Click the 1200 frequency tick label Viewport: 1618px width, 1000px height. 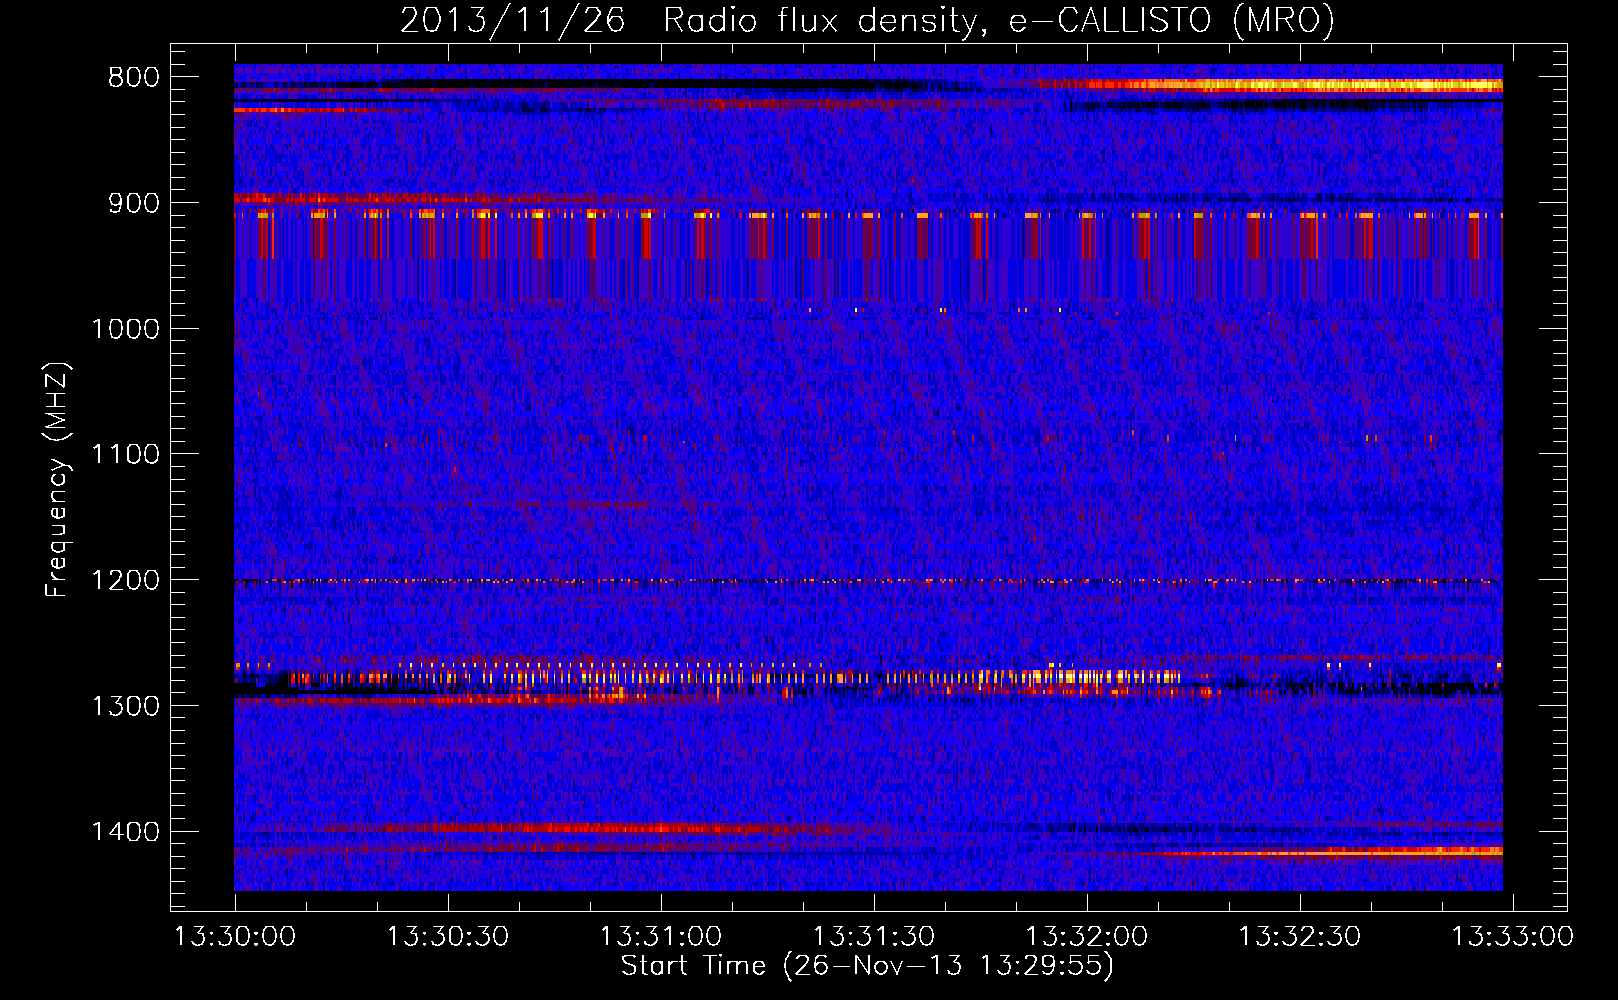(x=125, y=581)
